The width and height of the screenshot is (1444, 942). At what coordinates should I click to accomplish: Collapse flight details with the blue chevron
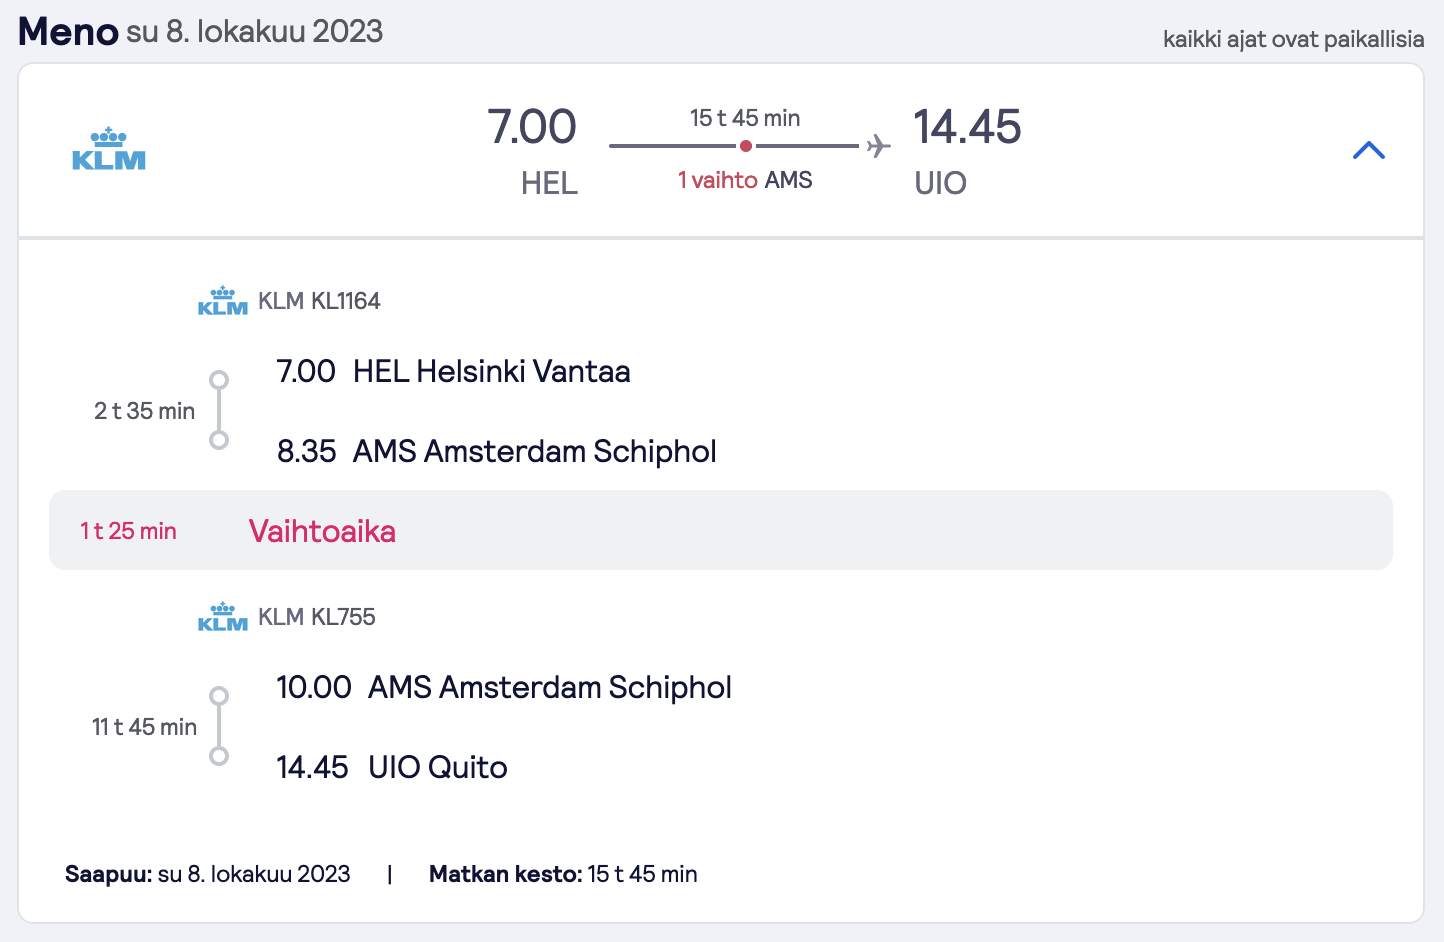1368,151
